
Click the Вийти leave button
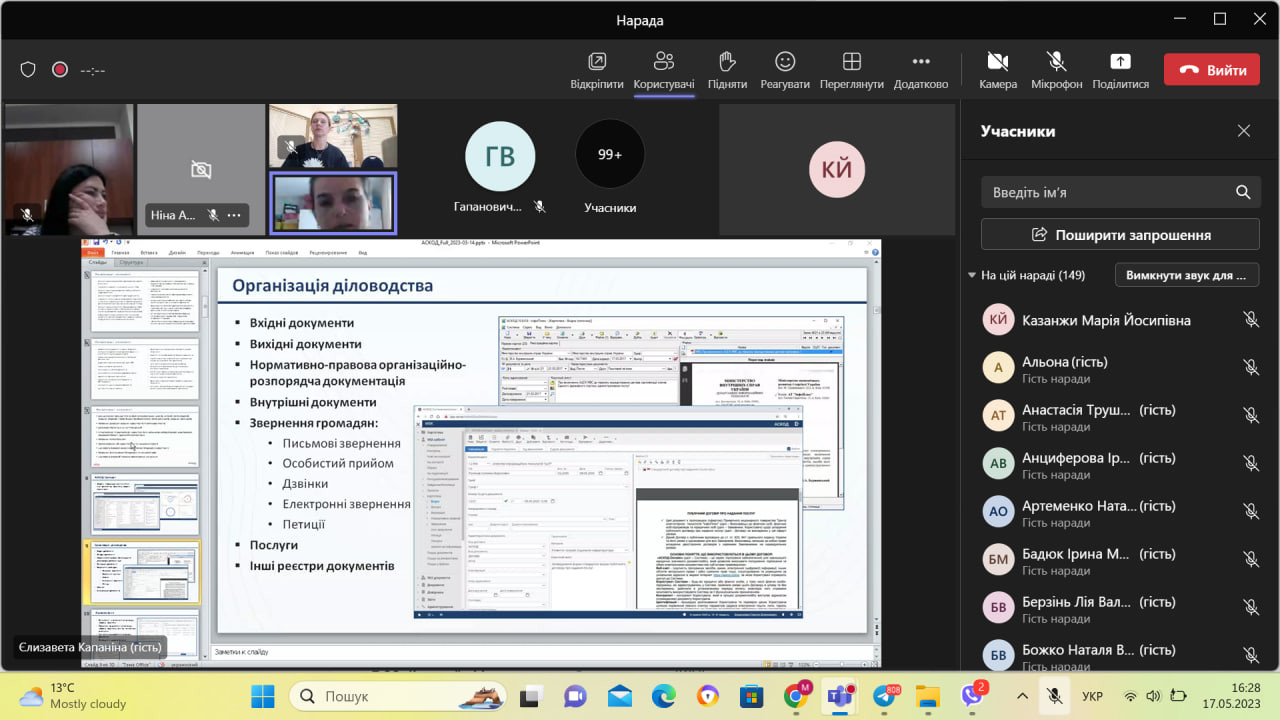coord(1211,70)
